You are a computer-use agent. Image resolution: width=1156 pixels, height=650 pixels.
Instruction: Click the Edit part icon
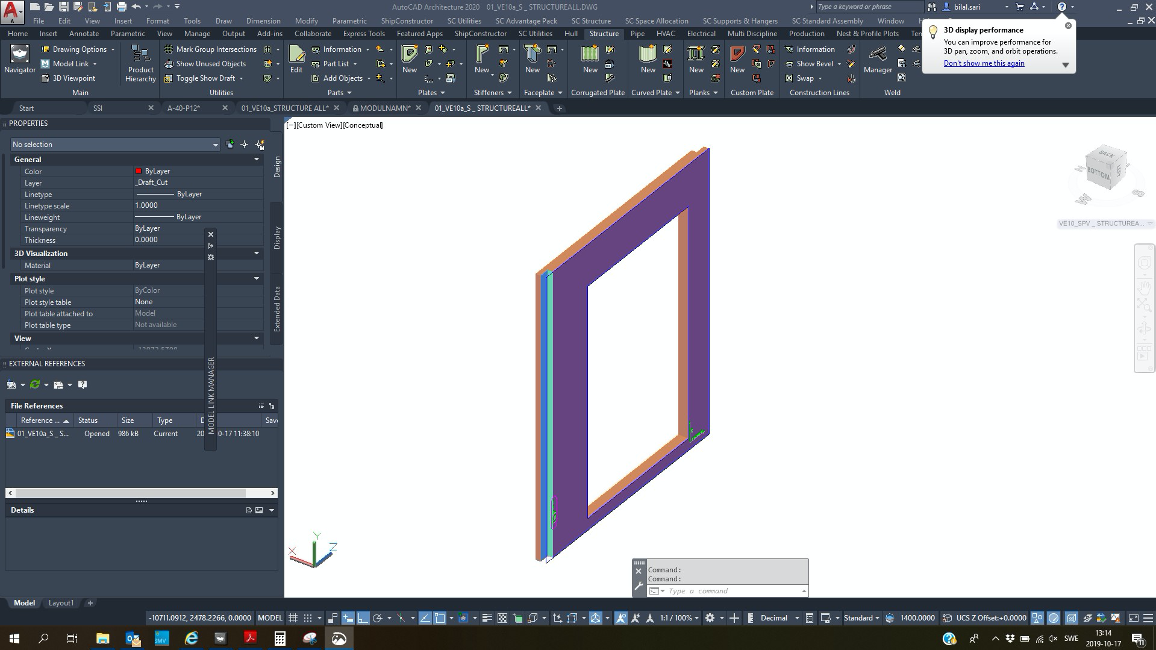(x=296, y=59)
